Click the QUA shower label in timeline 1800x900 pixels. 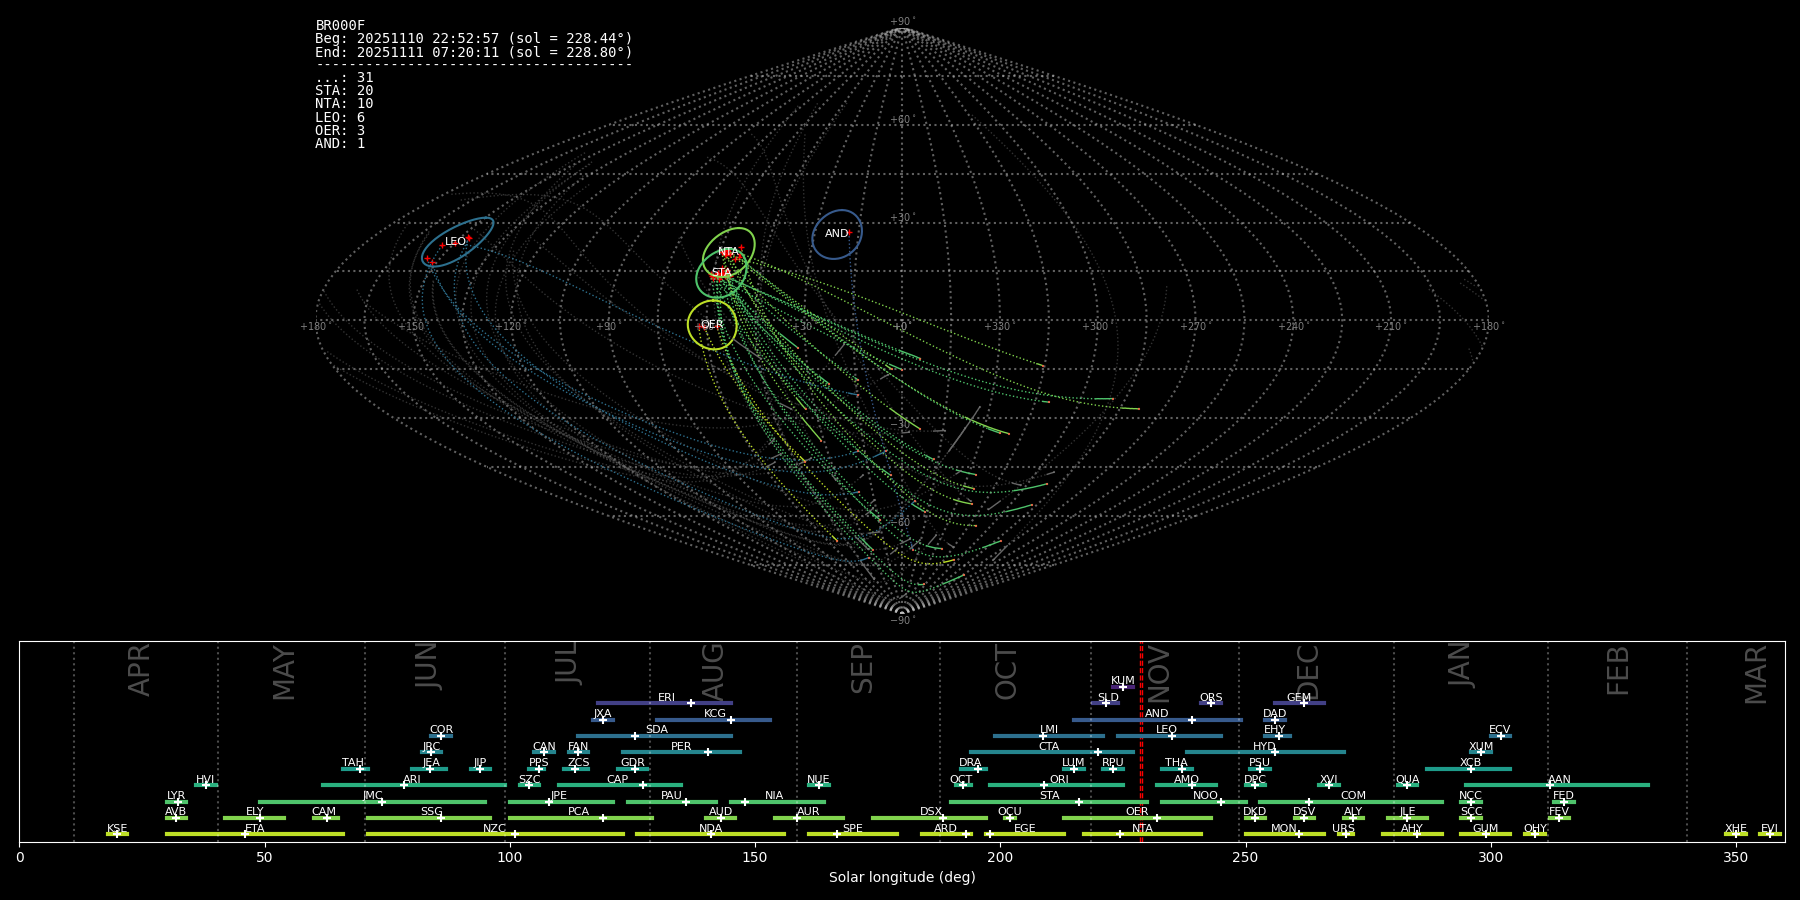point(1407,780)
